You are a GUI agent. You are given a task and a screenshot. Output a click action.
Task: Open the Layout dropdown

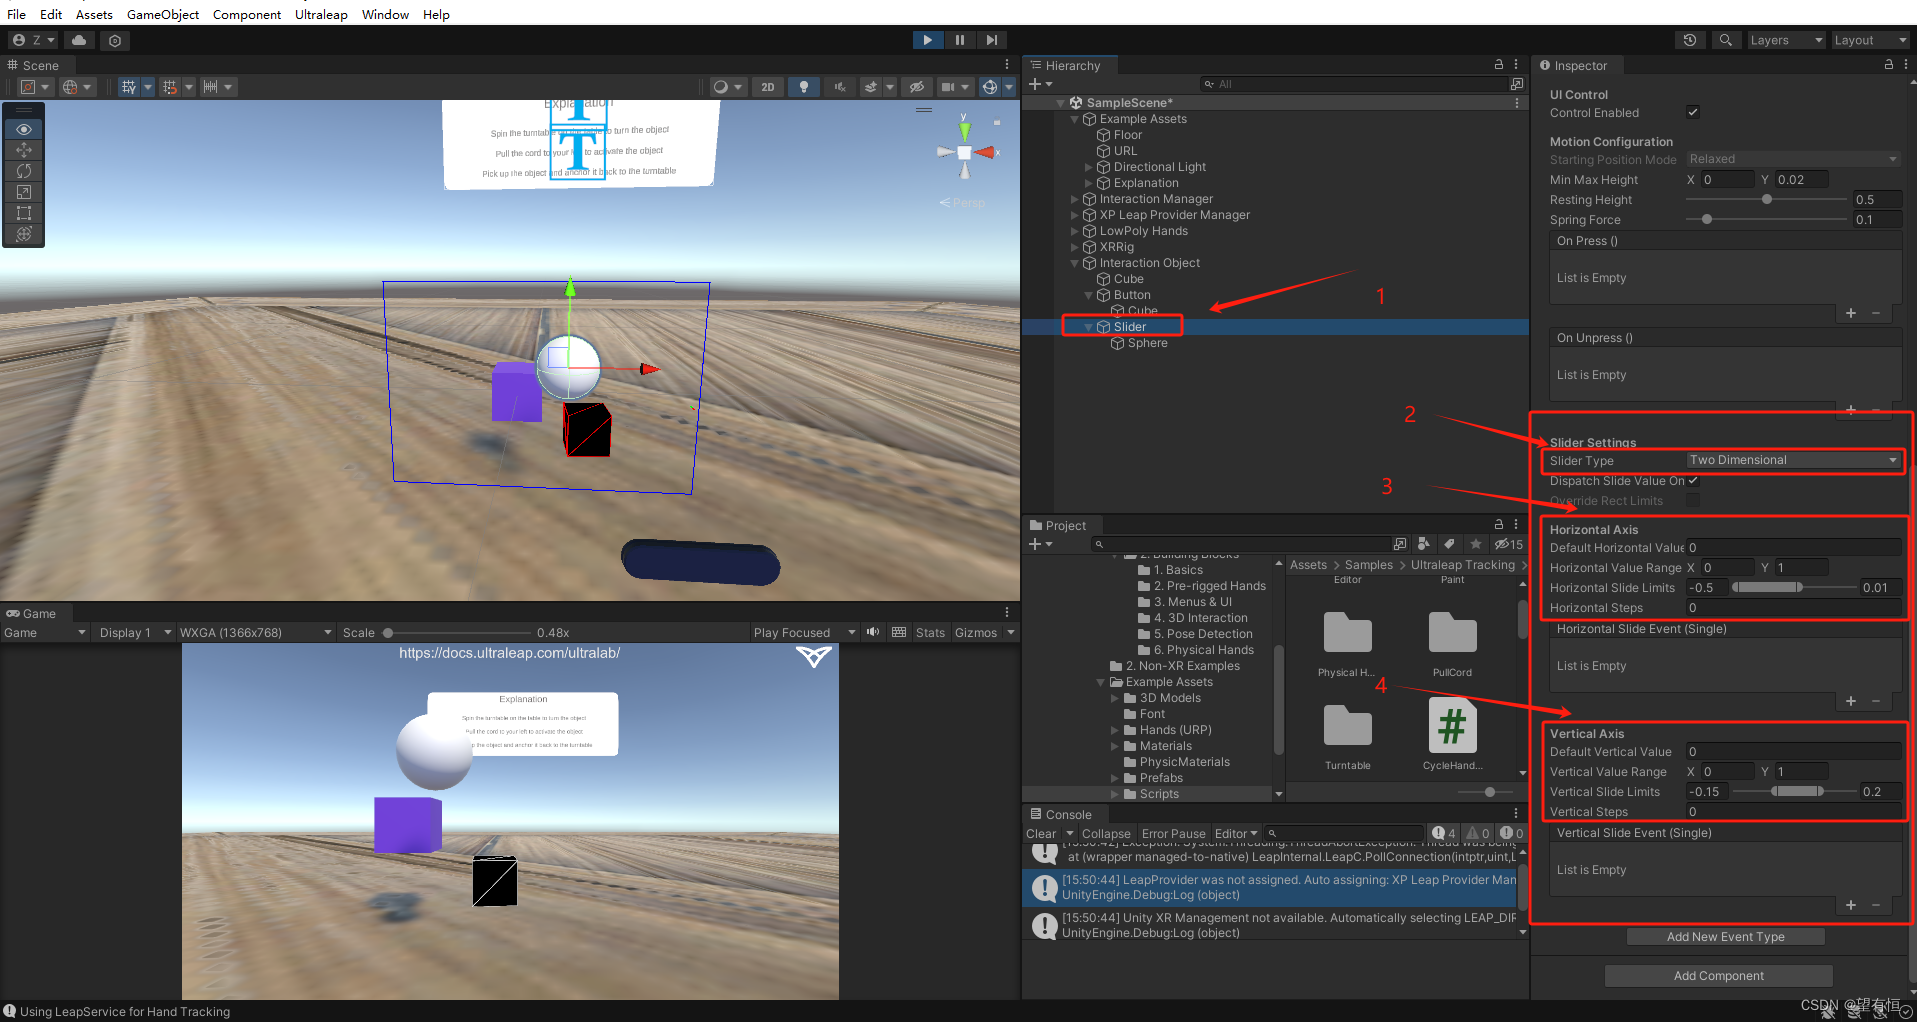point(1870,40)
